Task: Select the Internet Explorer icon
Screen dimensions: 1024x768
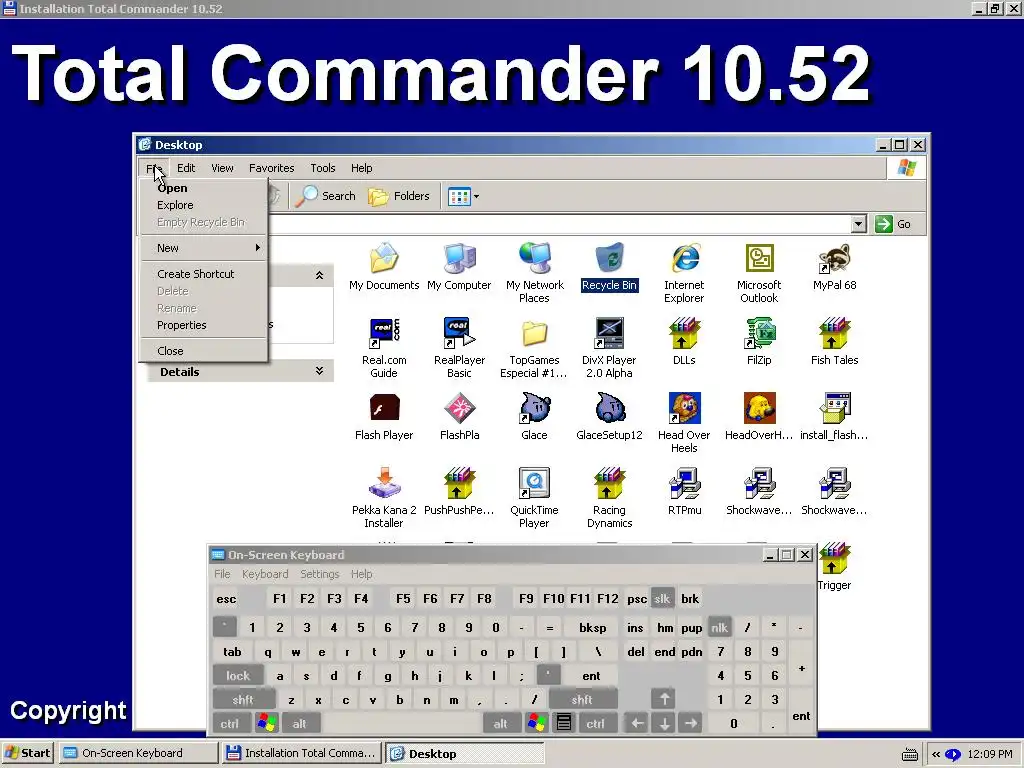Action: [684, 257]
